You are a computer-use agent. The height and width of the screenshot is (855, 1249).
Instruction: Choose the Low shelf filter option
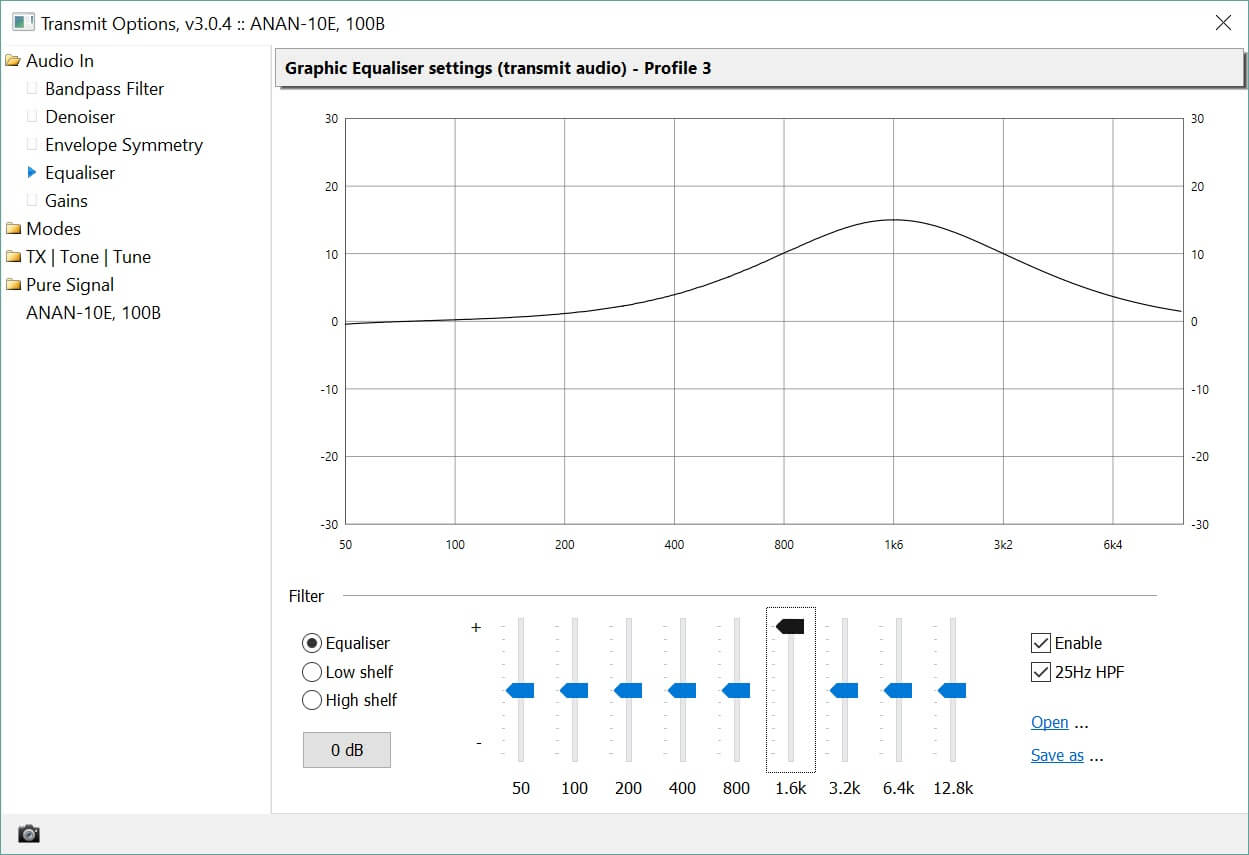(x=312, y=672)
